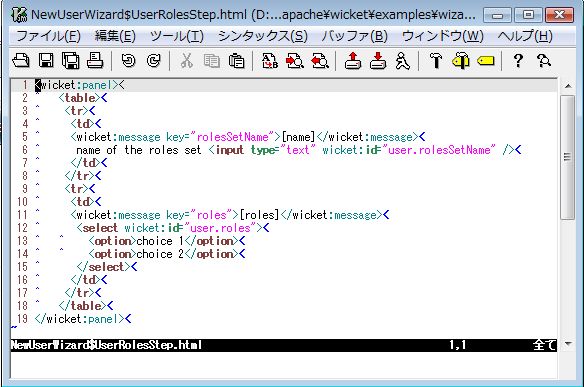Save session with downward red arrow icon
The height and width of the screenshot is (387, 584).
[x=378, y=61]
